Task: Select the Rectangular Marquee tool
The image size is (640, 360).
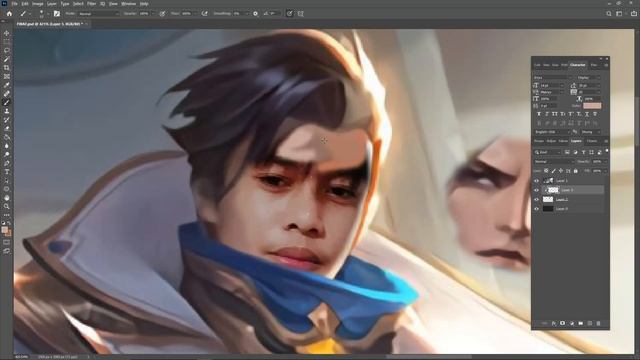Action: point(7,42)
